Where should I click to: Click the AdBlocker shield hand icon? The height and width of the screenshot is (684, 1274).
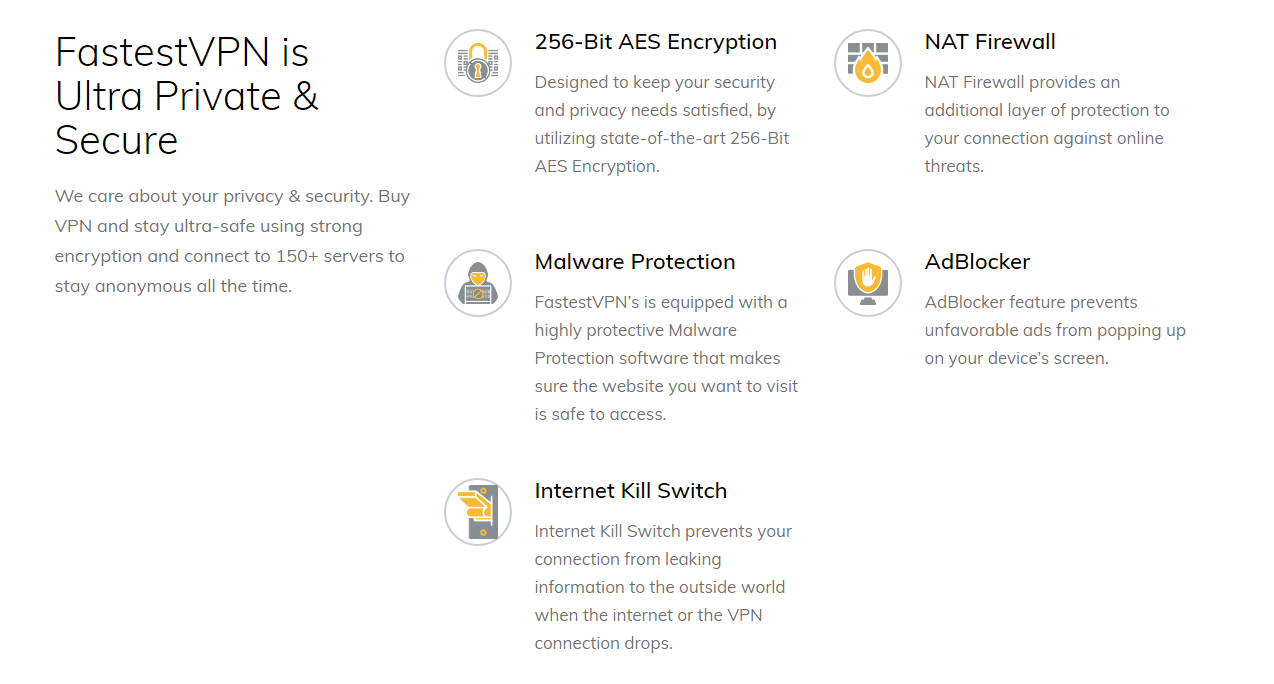coord(868,283)
